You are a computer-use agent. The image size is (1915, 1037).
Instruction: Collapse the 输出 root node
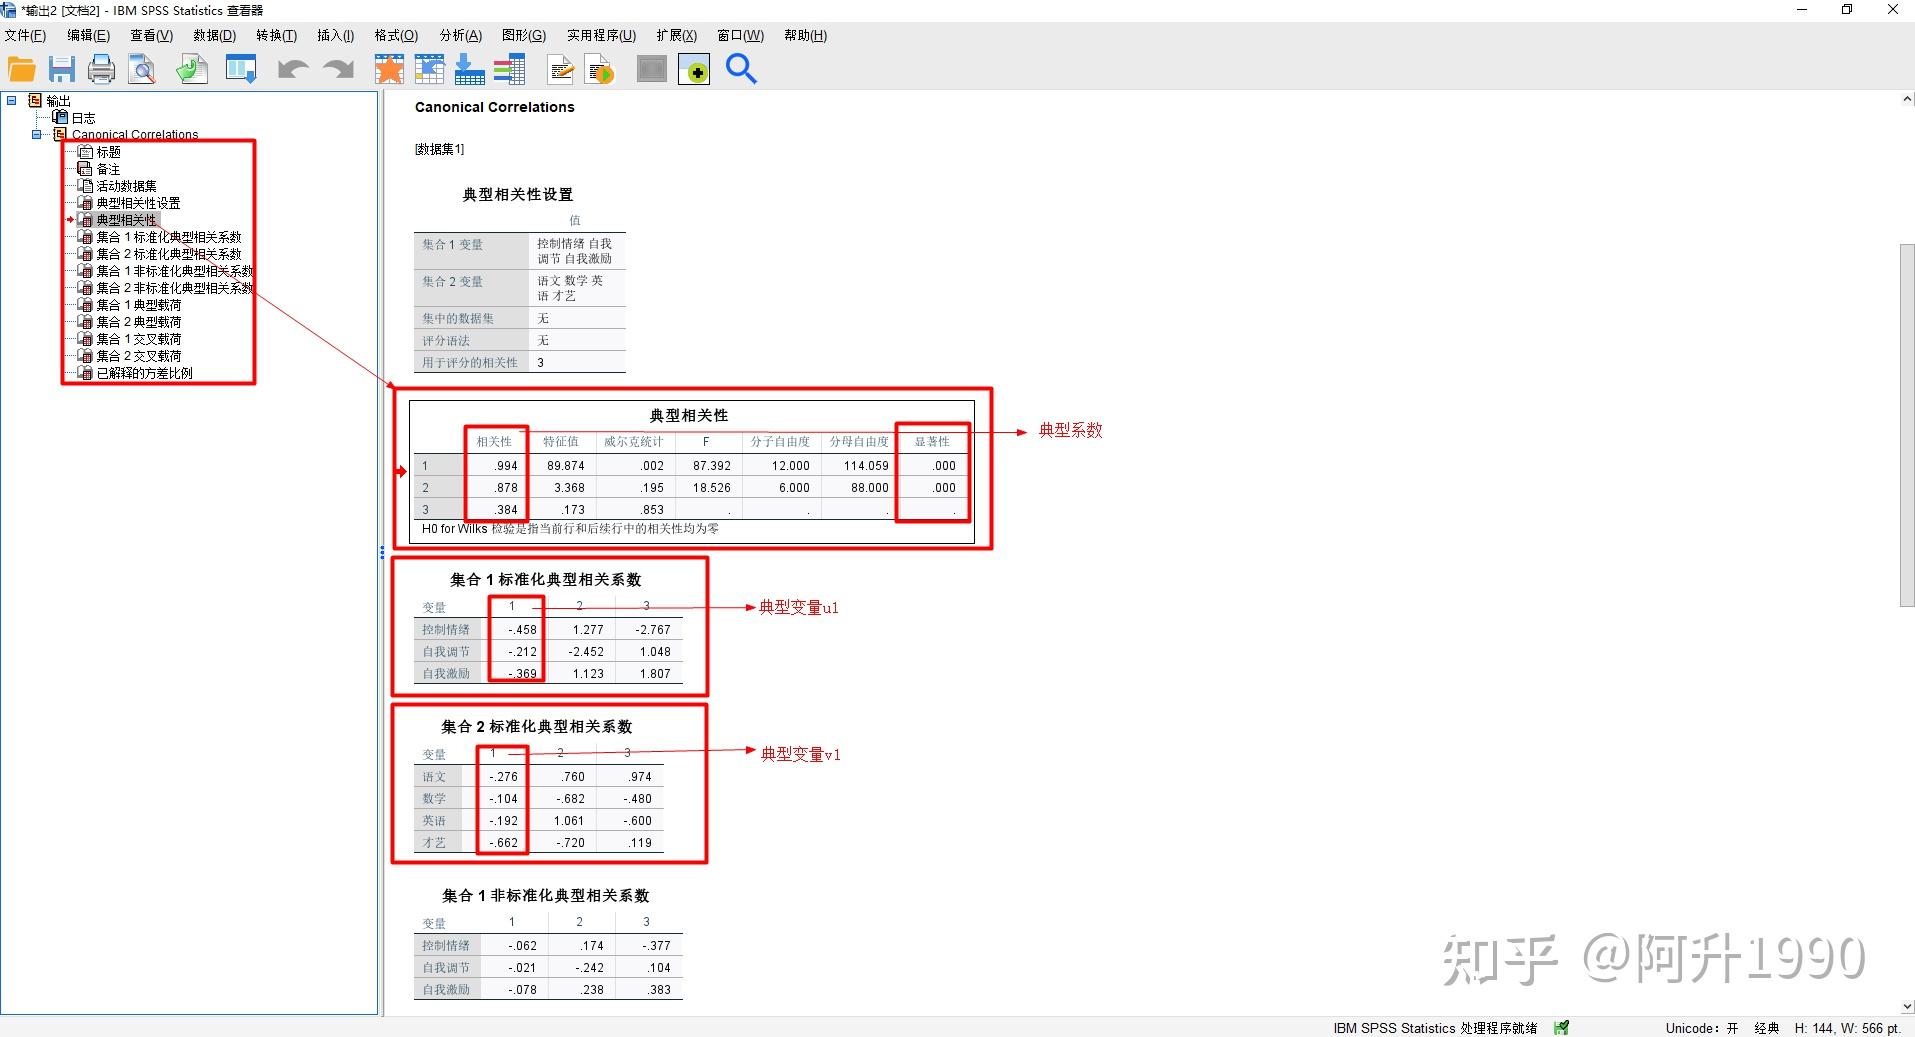point(12,100)
